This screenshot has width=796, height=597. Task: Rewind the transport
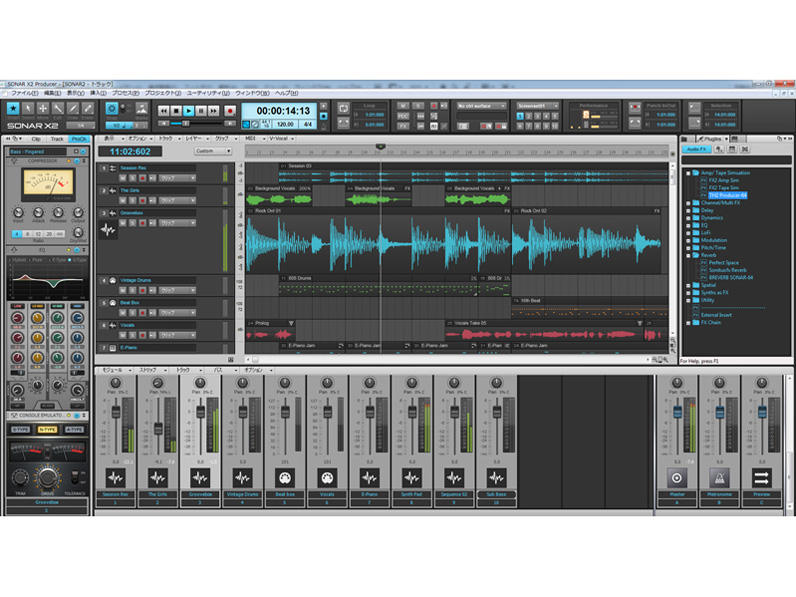[163, 111]
